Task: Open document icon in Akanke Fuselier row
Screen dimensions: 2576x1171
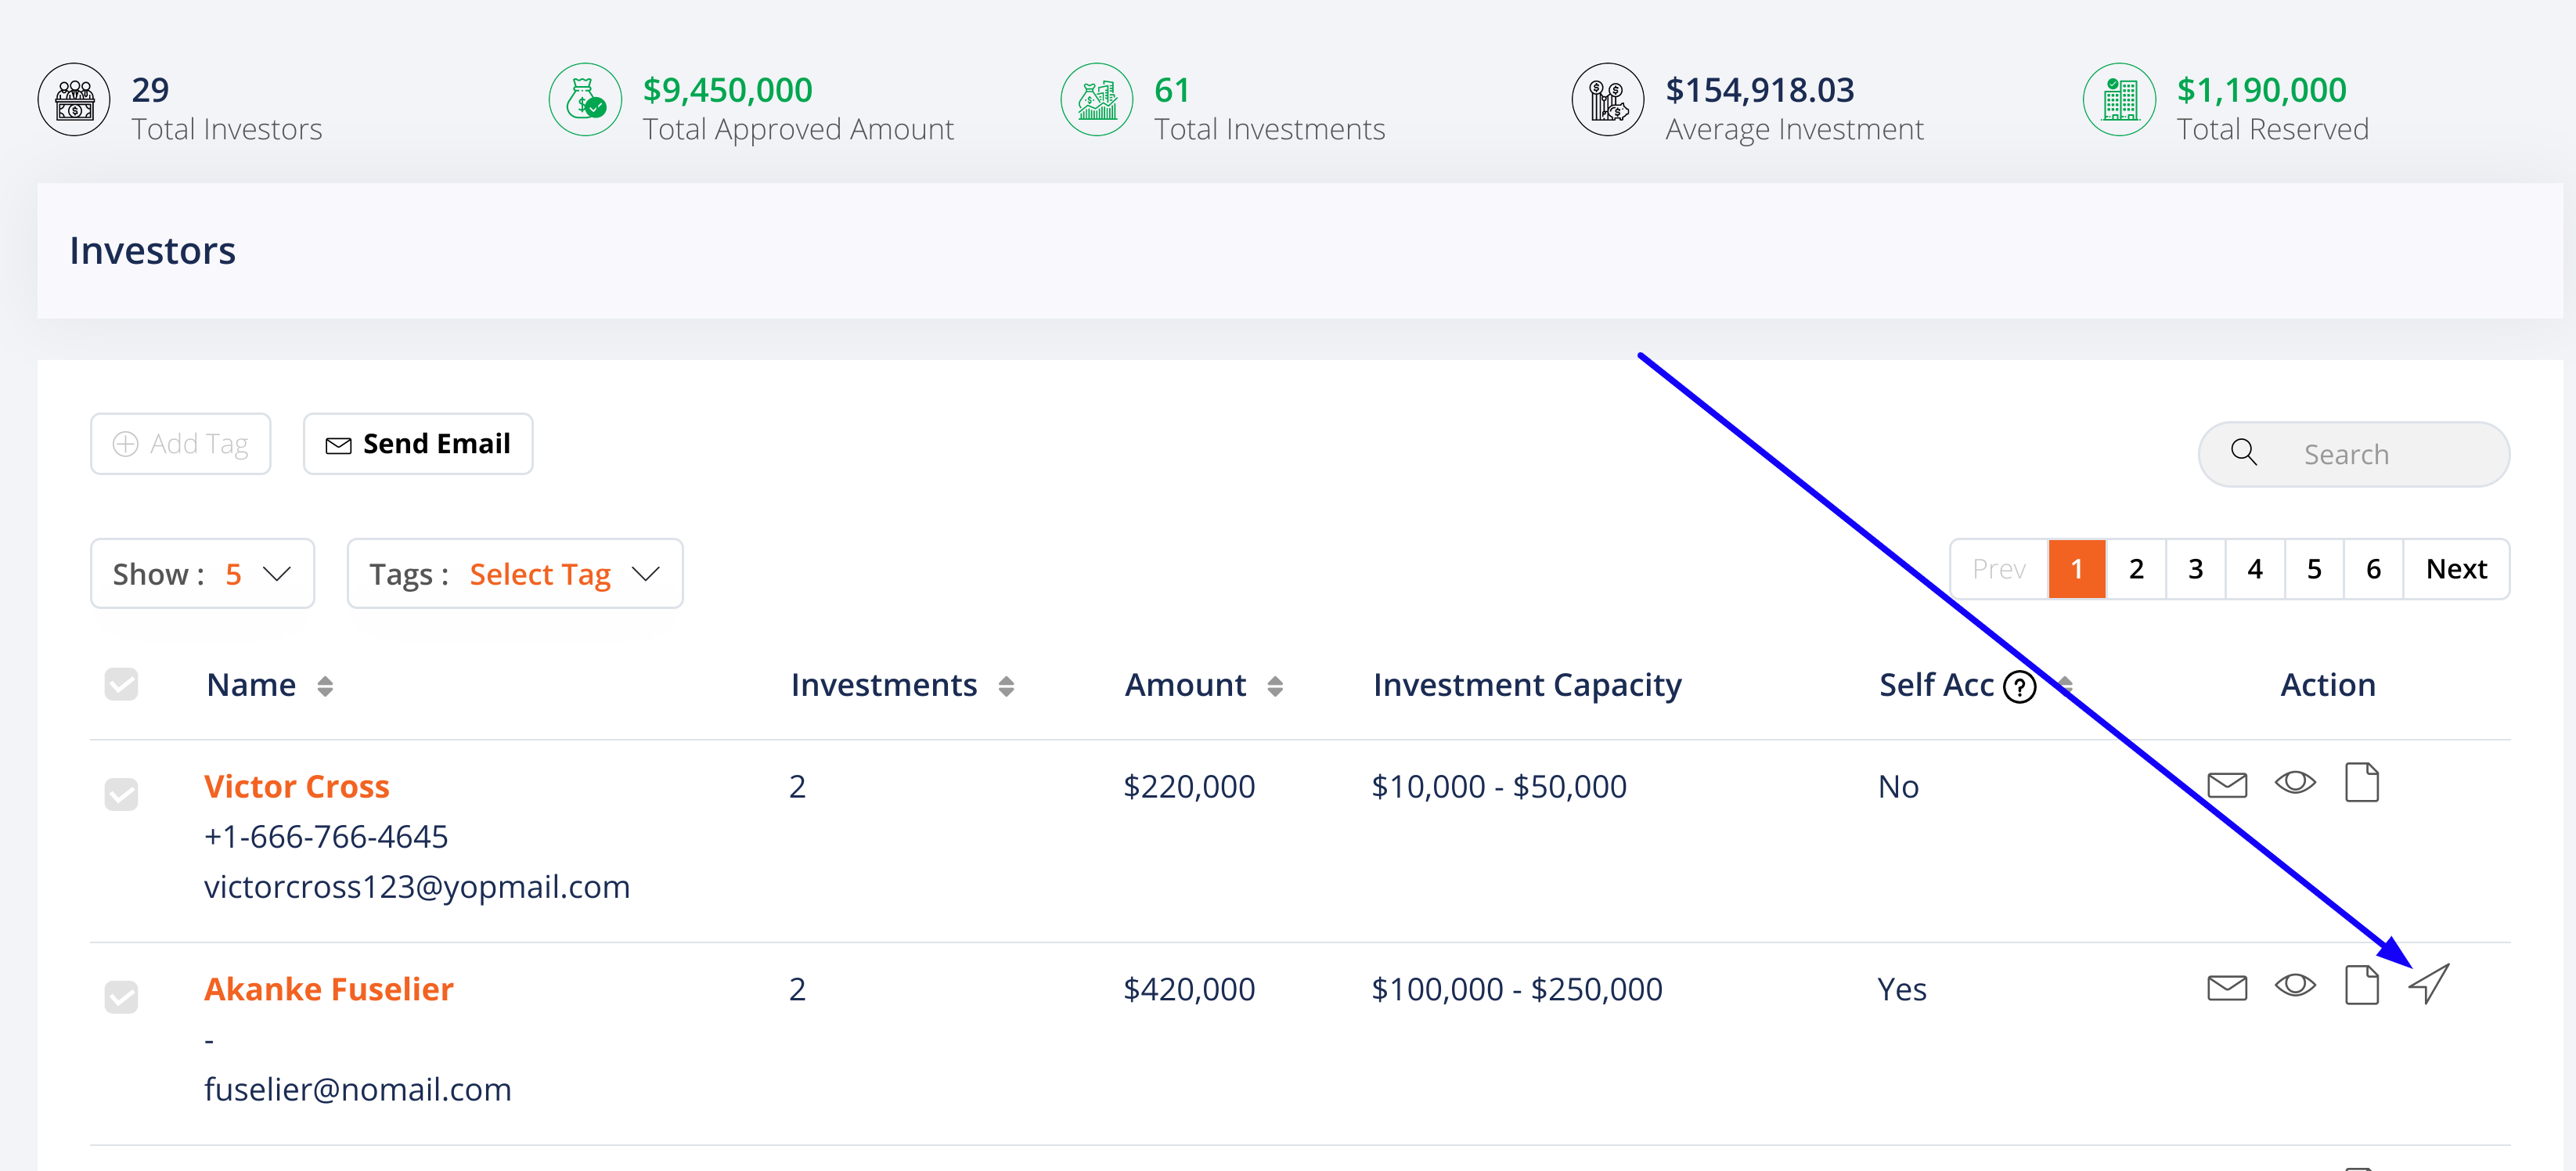Action: pos(2361,985)
